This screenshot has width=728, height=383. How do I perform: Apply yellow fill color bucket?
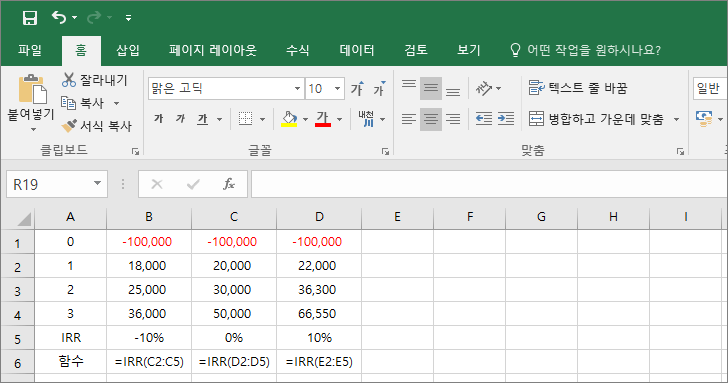point(289,119)
